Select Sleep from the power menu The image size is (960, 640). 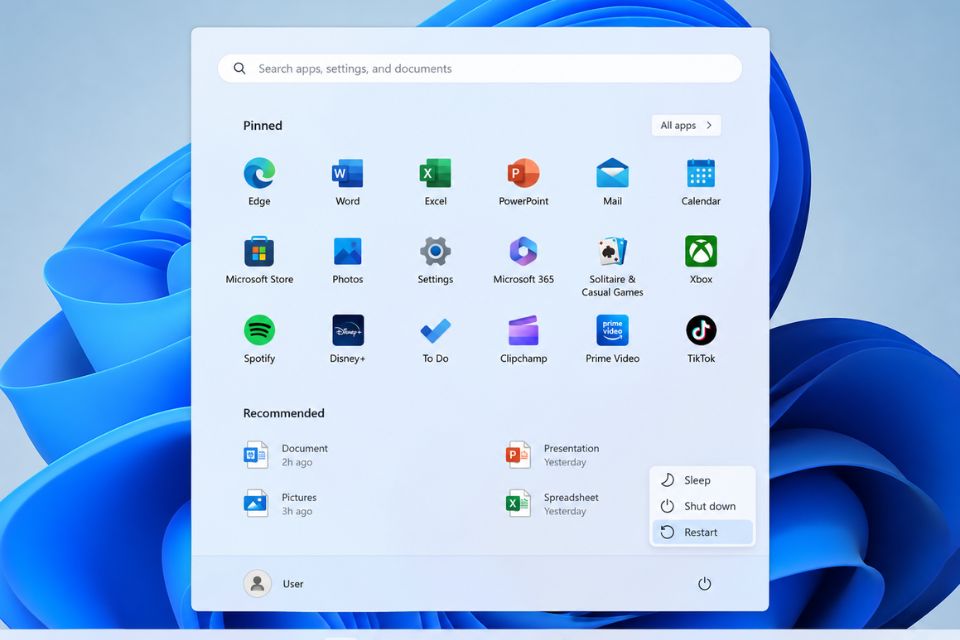pyautogui.click(x=702, y=480)
